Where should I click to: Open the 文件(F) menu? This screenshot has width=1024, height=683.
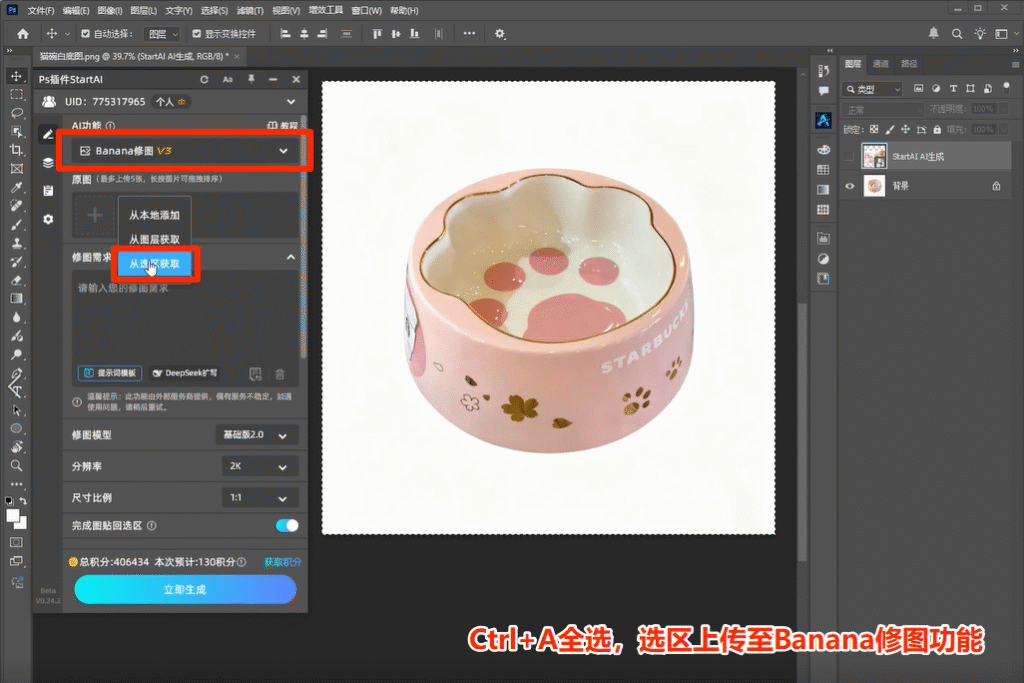point(41,10)
